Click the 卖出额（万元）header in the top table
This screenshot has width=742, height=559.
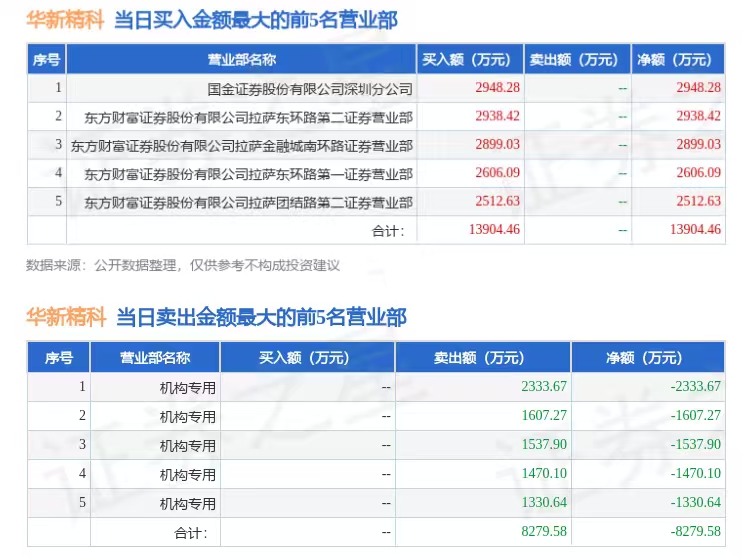tap(574, 60)
